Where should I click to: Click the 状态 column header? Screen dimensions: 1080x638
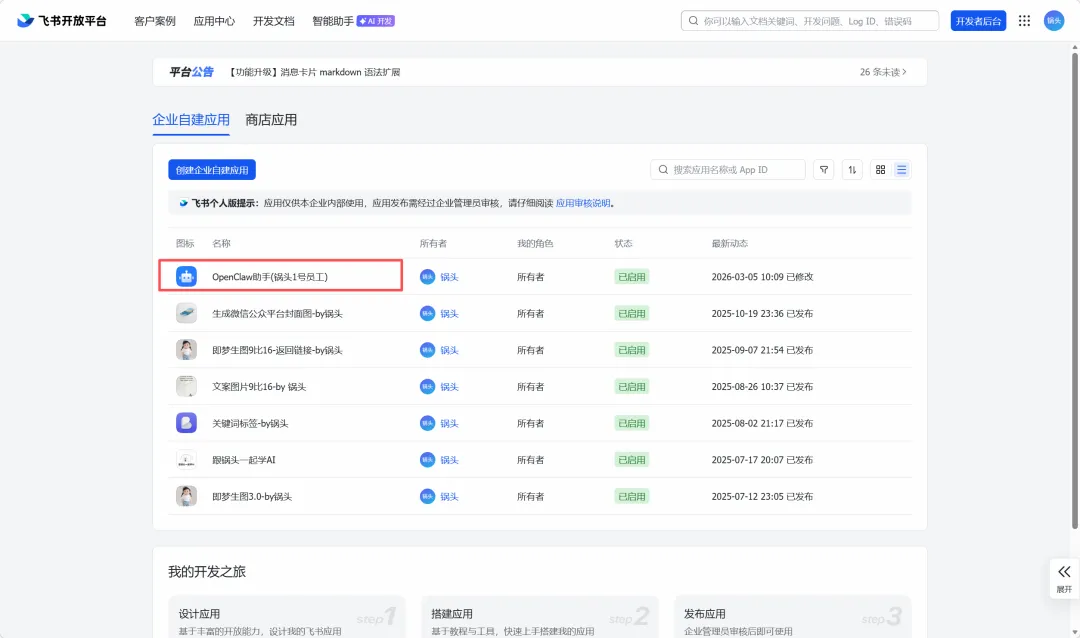click(x=623, y=243)
